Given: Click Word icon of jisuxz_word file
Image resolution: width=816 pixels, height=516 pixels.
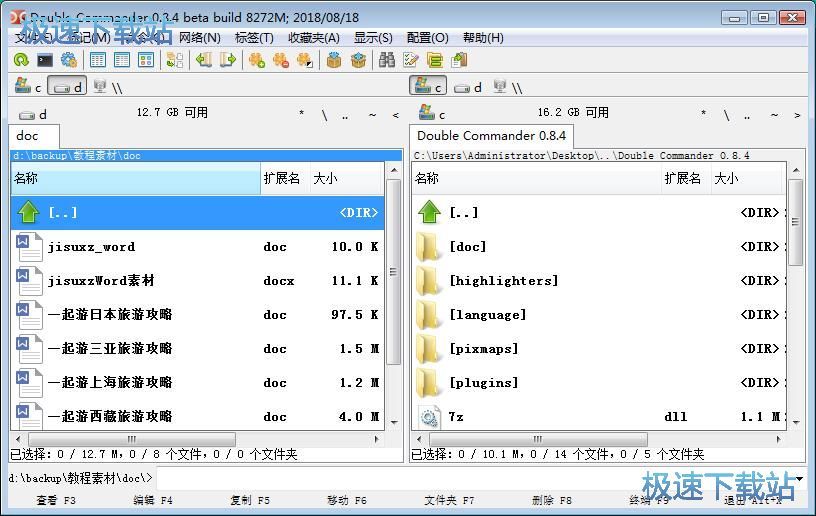Looking at the screenshot, I should point(29,247).
